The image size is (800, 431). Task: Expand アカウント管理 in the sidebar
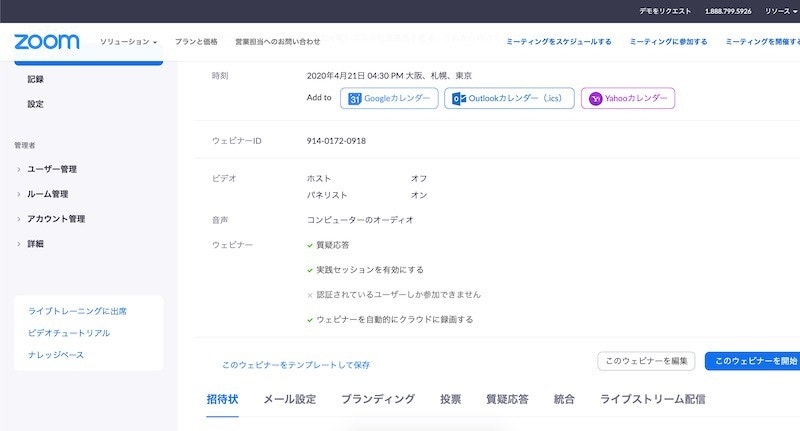point(56,219)
